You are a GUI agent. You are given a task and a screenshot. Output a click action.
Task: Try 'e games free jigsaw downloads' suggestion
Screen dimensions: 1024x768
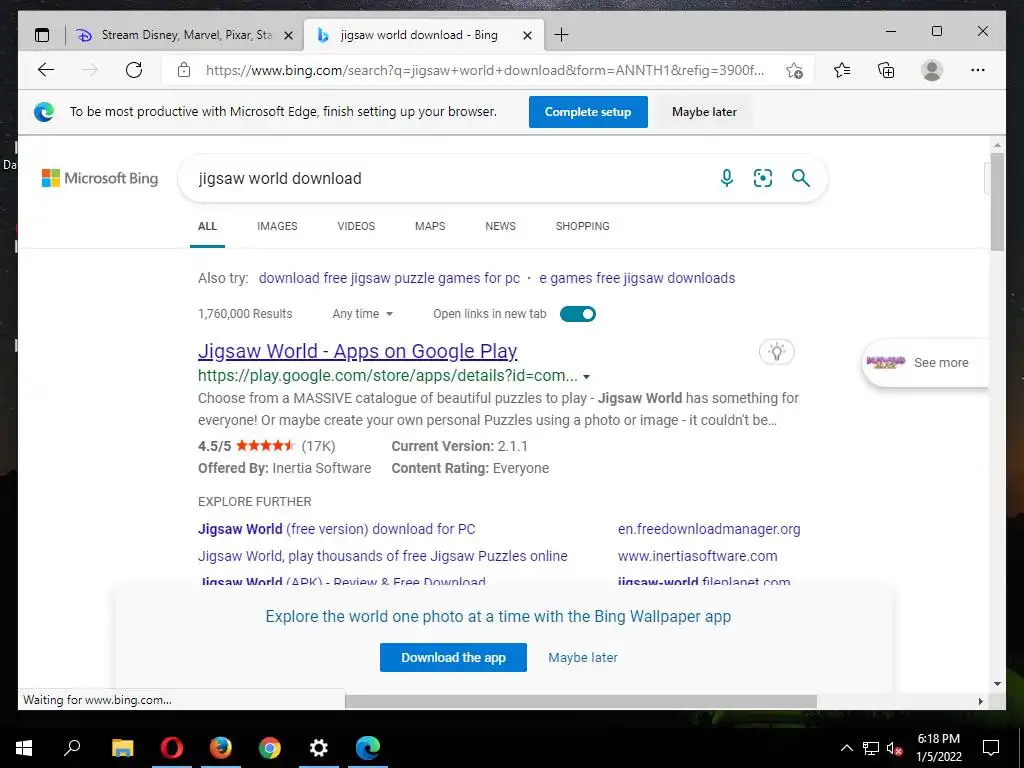pyautogui.click(x=637, y=278)
